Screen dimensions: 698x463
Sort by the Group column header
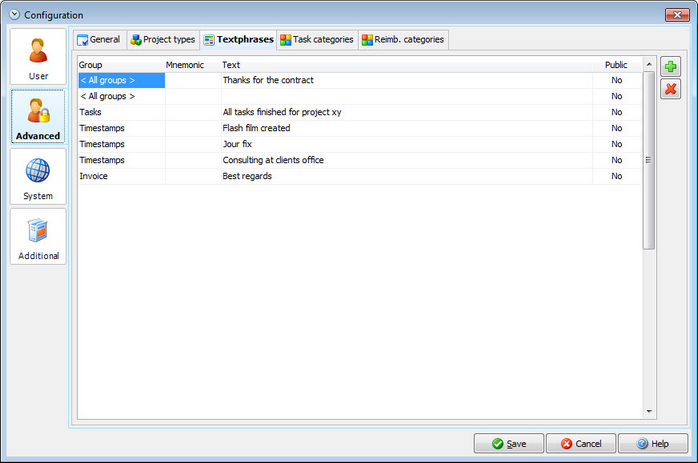(x=121, y=65)
